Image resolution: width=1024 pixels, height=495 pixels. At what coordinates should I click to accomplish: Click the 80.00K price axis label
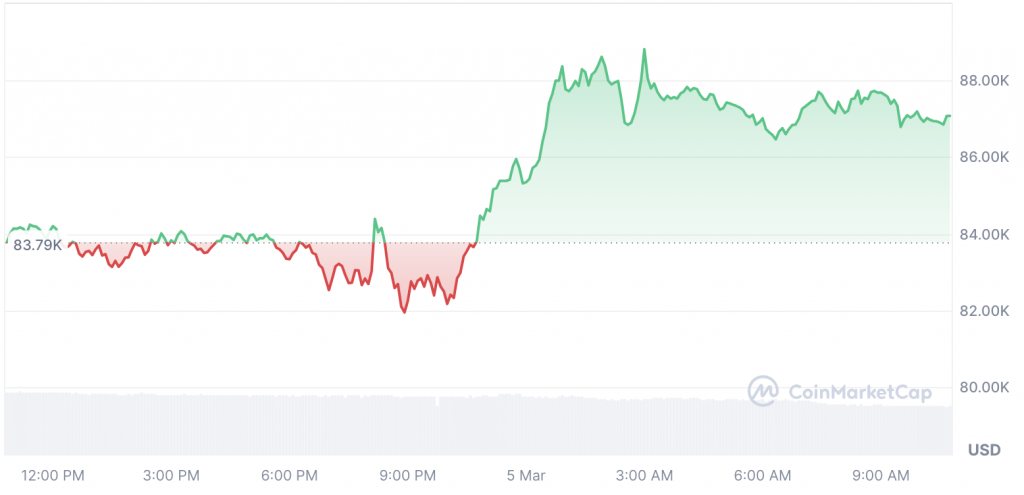[x=984, y=387]
